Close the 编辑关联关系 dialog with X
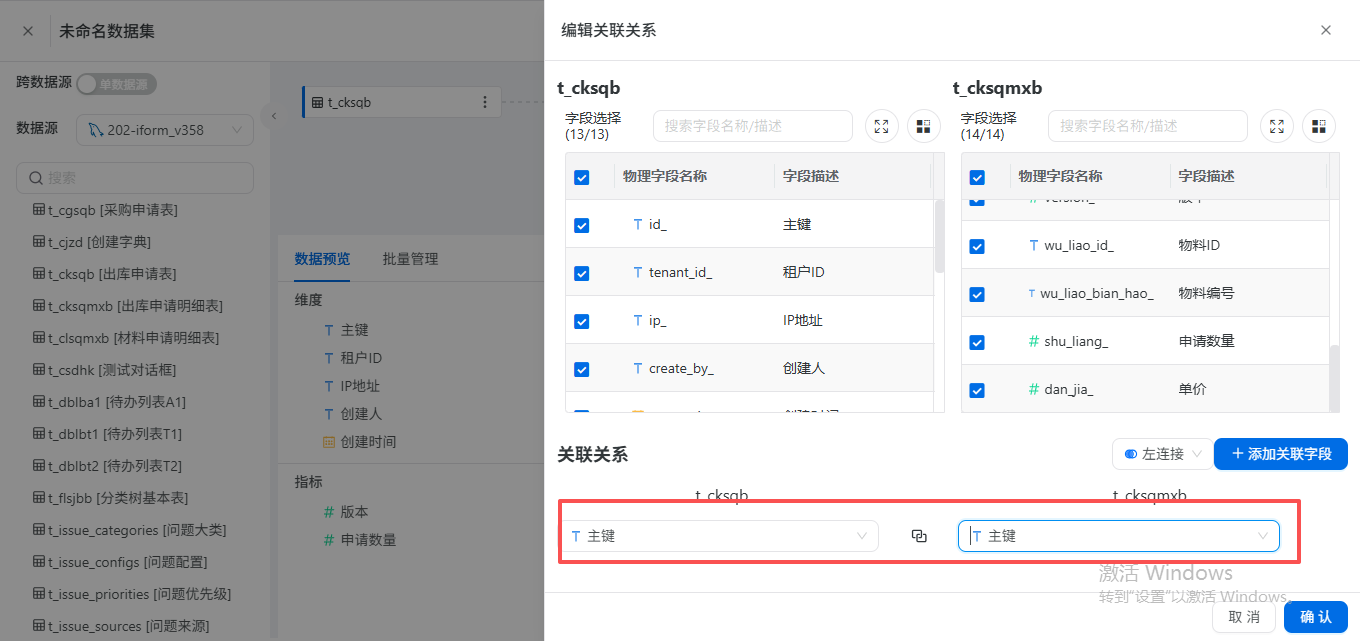Viewport: 1360px width, 641px height. coord(1326,30)
